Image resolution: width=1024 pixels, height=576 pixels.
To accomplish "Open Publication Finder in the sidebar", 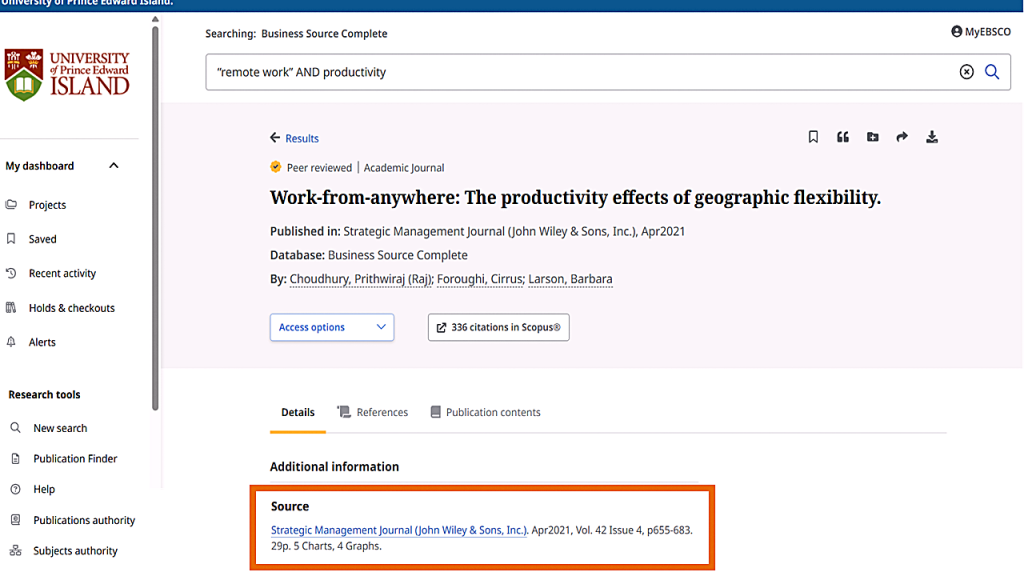I will click(x=75, y=459).
